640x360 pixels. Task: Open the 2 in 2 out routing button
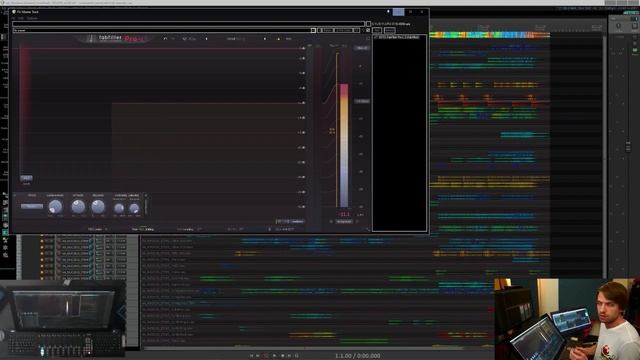tap(343, 31)
